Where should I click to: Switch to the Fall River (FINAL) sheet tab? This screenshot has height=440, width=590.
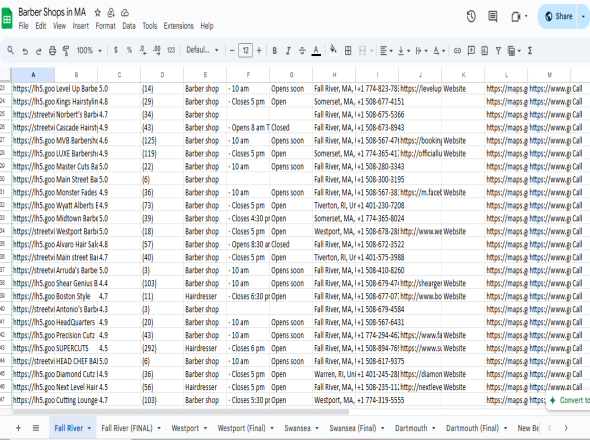tap(127, 428)
